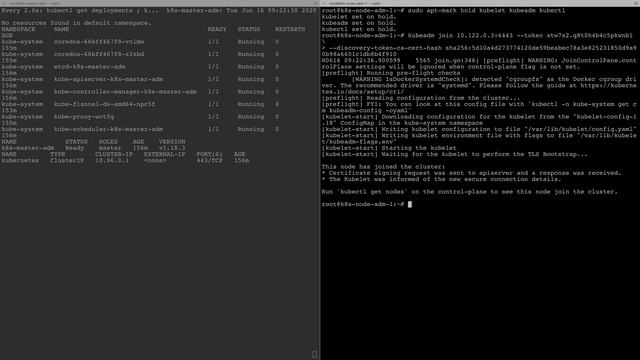Screen dimensions: 640x360
Task: Click the '--discovery-token-ca-cert-hash' option text
Action: click(x=385, y=48)
